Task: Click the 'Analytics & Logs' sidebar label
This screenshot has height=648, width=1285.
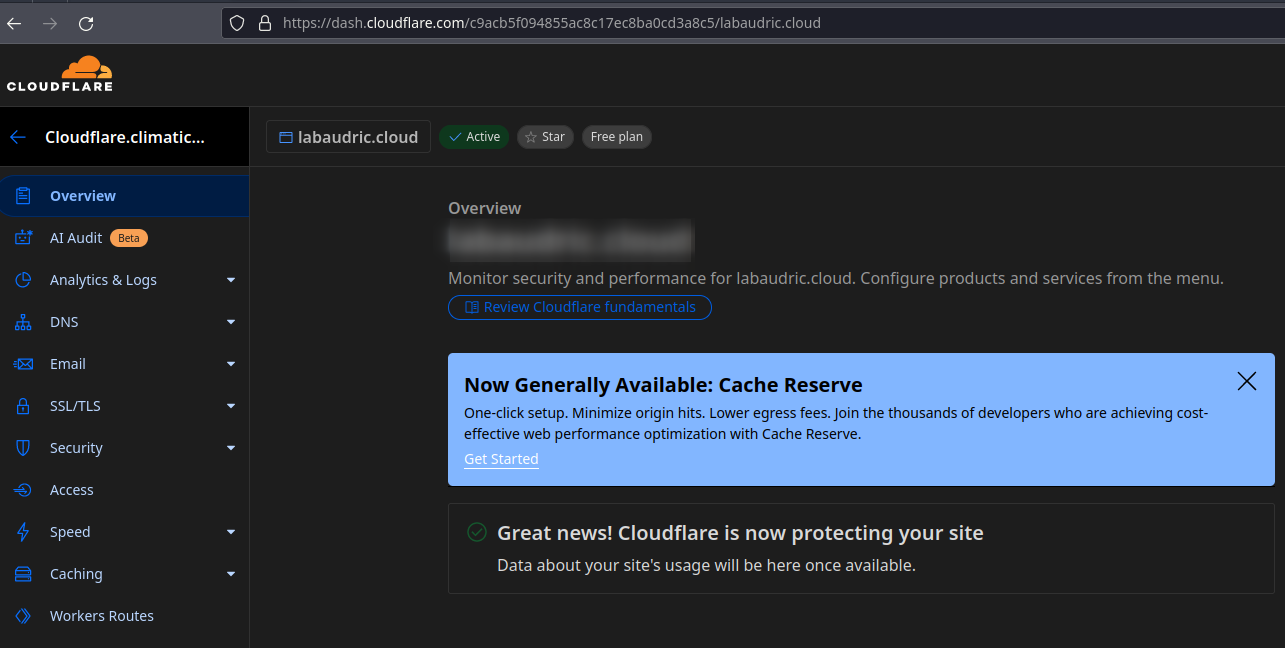Action: pyautogui.click(x=103, y=280)
